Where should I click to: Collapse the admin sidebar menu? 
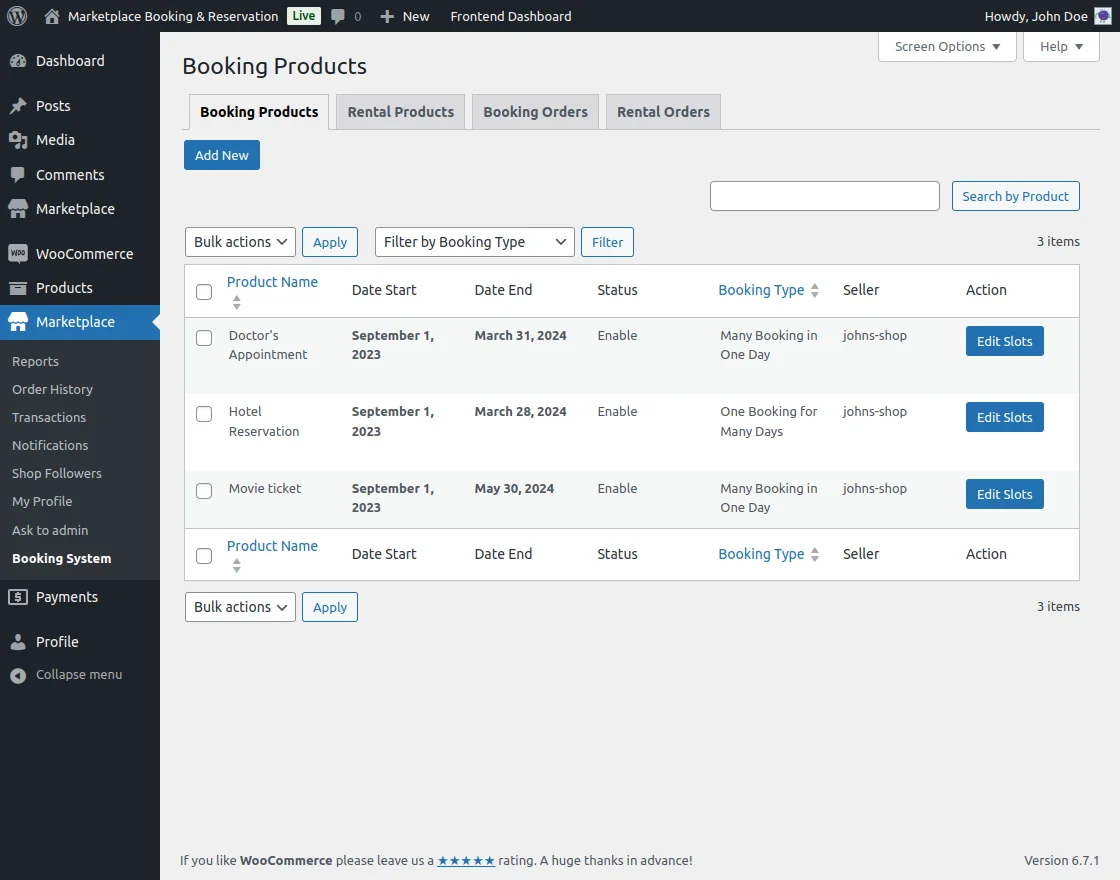click(66, 674)
